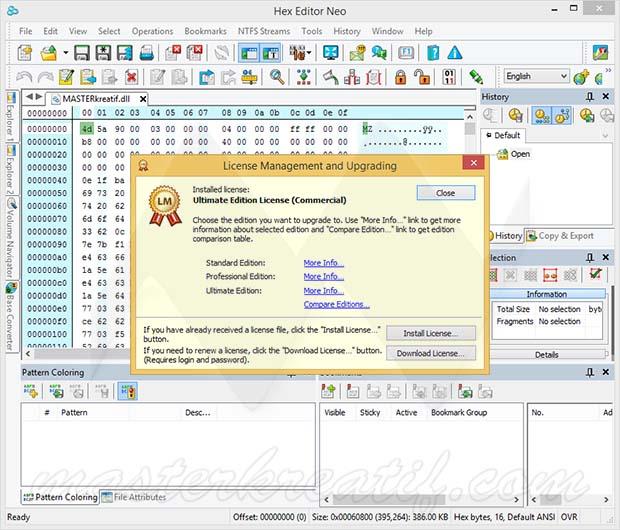
Task: Click the Redo arrow icon
Action: tap(45, 77)
